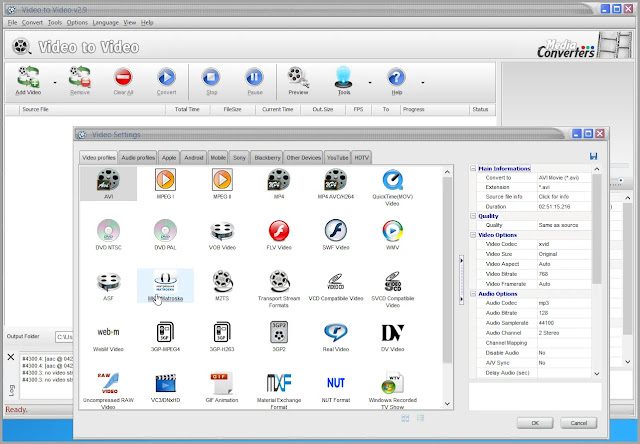This screenshot has width=640, height=444.
Task: Open the Tools toolbar button
Action: (344, 80)
